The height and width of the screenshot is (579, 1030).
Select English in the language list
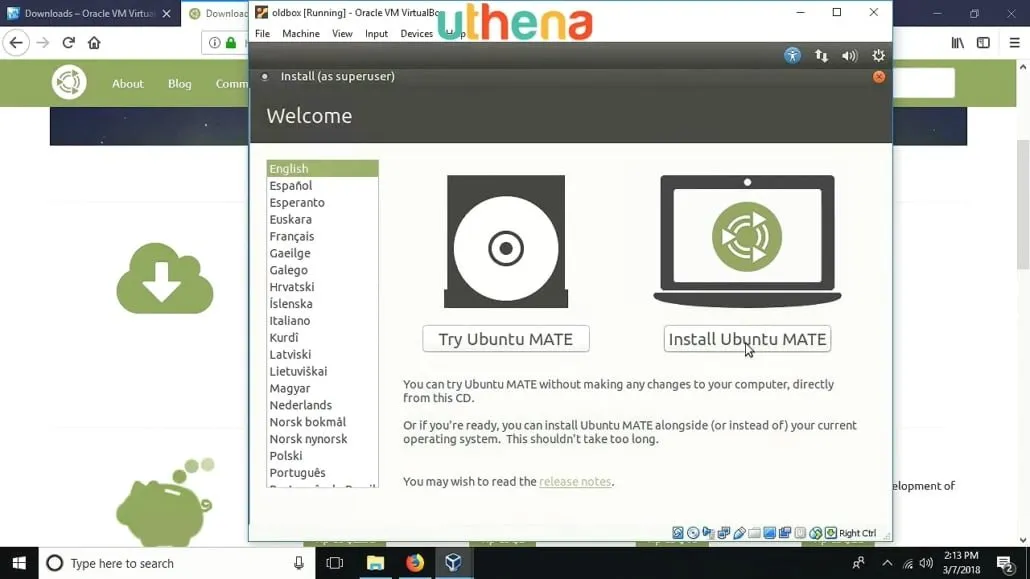point(323,169)
